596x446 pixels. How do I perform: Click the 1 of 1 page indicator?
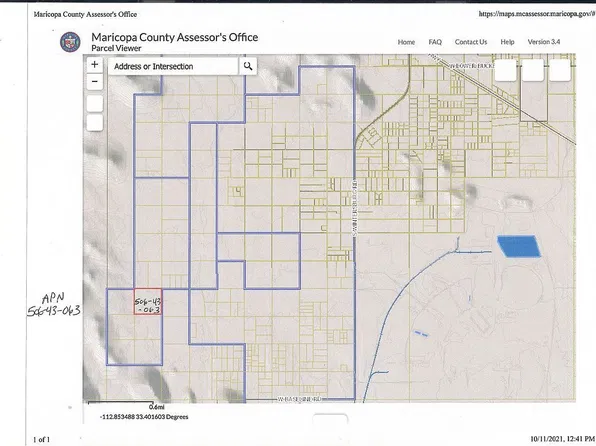click(41, 440)
